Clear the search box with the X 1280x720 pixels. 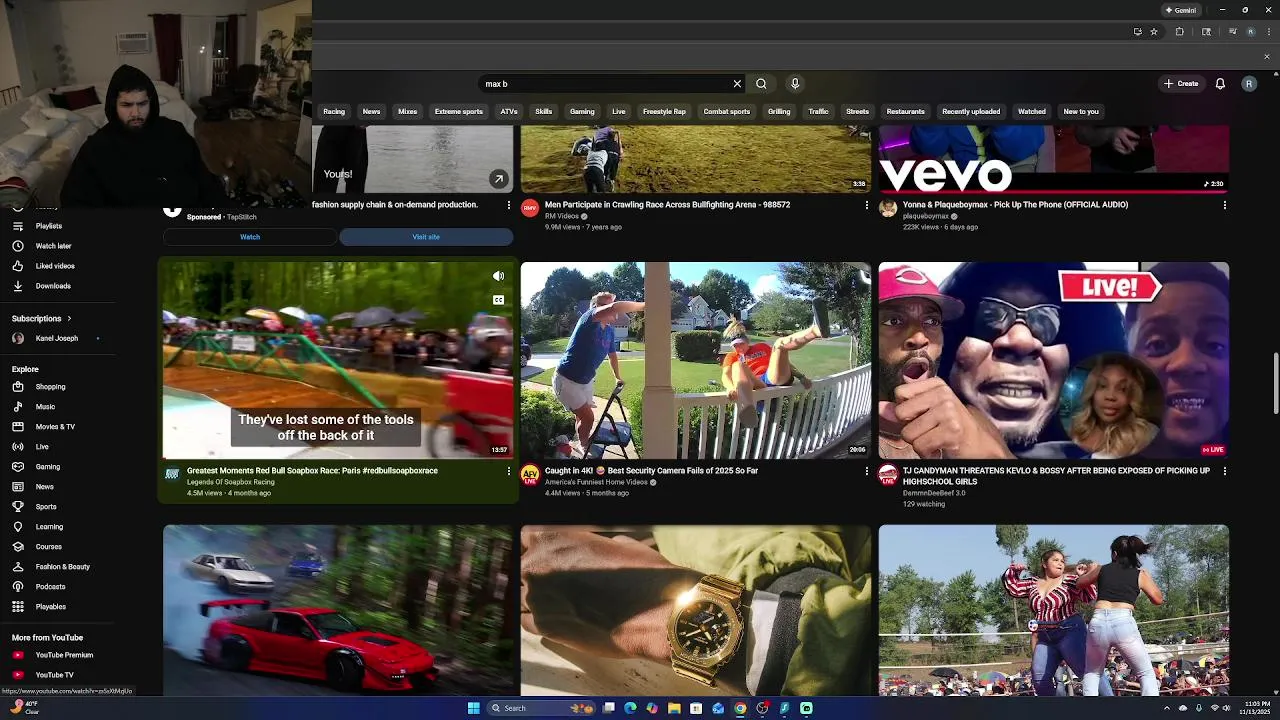pos(737,84)
